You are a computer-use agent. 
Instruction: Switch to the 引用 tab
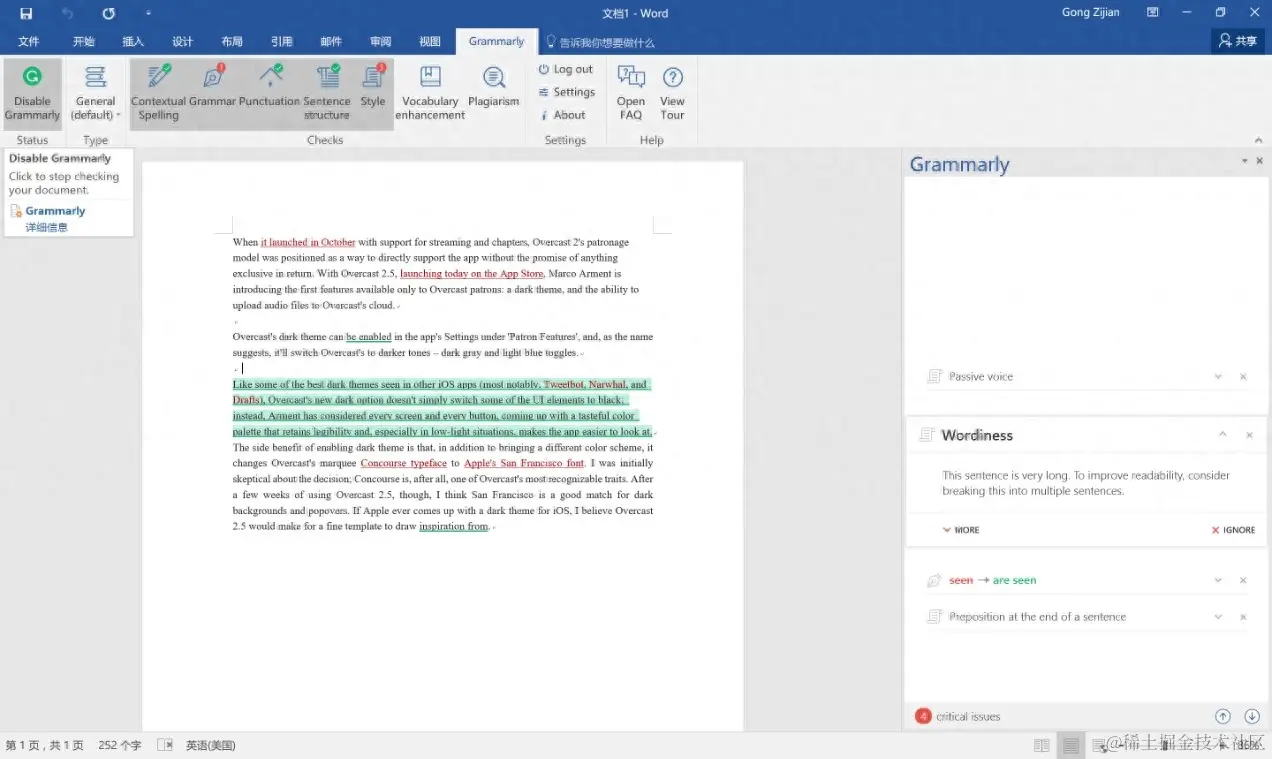click(x=282, y=42)
